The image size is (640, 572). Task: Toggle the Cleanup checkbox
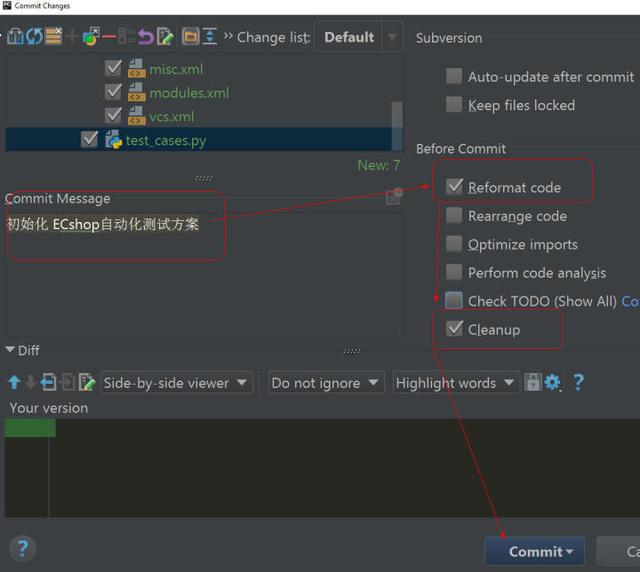pos(455,329)
